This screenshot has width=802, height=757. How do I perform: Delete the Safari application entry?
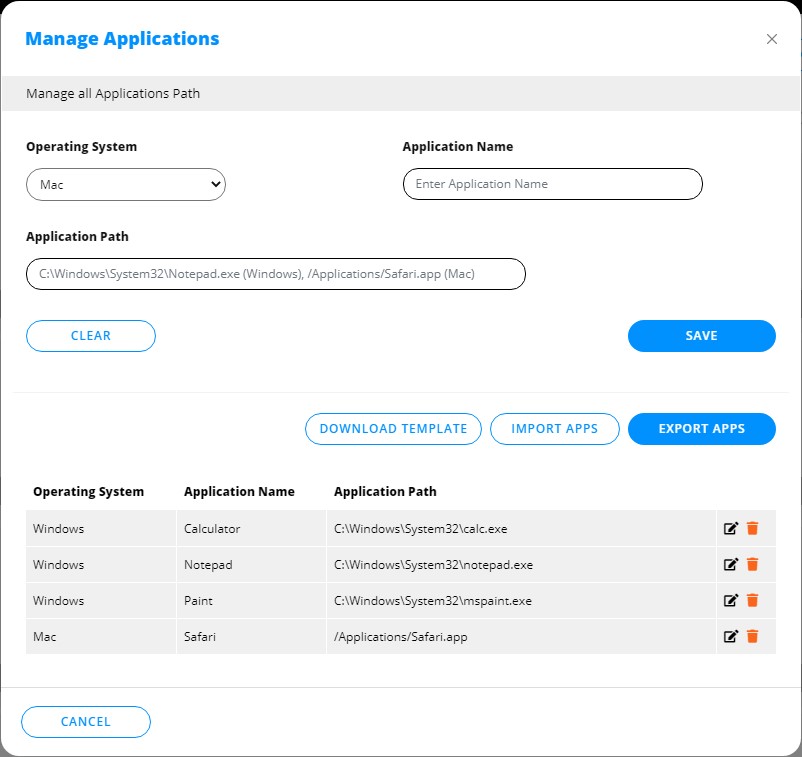click(x=753, y=636)
